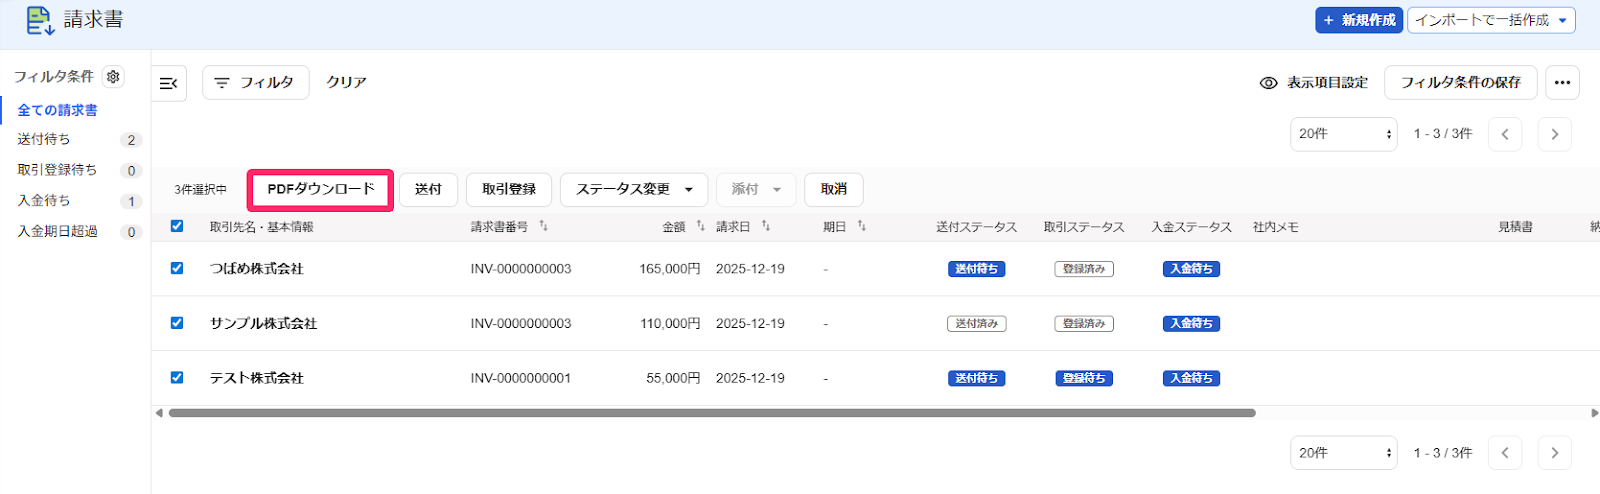Image resolution: width=1600 pixels, height=494 pixels.
Task: Click クリア to clear filters
Action: [346, 83]
